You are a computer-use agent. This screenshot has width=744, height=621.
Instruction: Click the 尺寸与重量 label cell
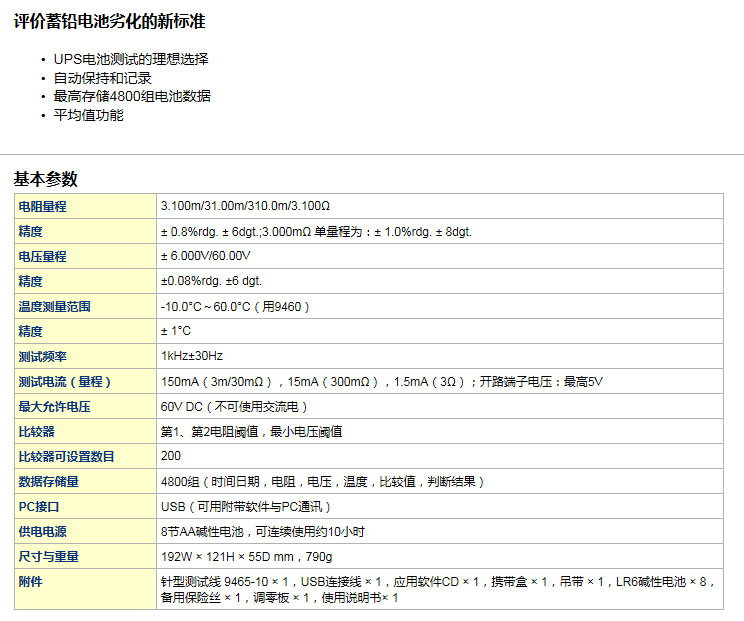pyautogui.click(x=48, y=556)
